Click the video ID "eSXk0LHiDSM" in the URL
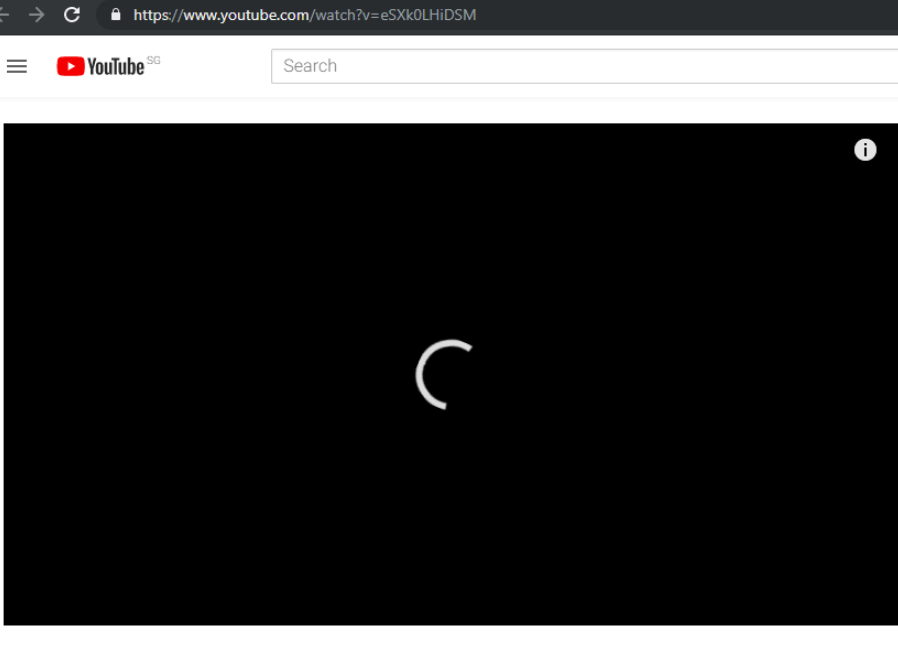Viewport: 898px width, 647px height. 428,15
